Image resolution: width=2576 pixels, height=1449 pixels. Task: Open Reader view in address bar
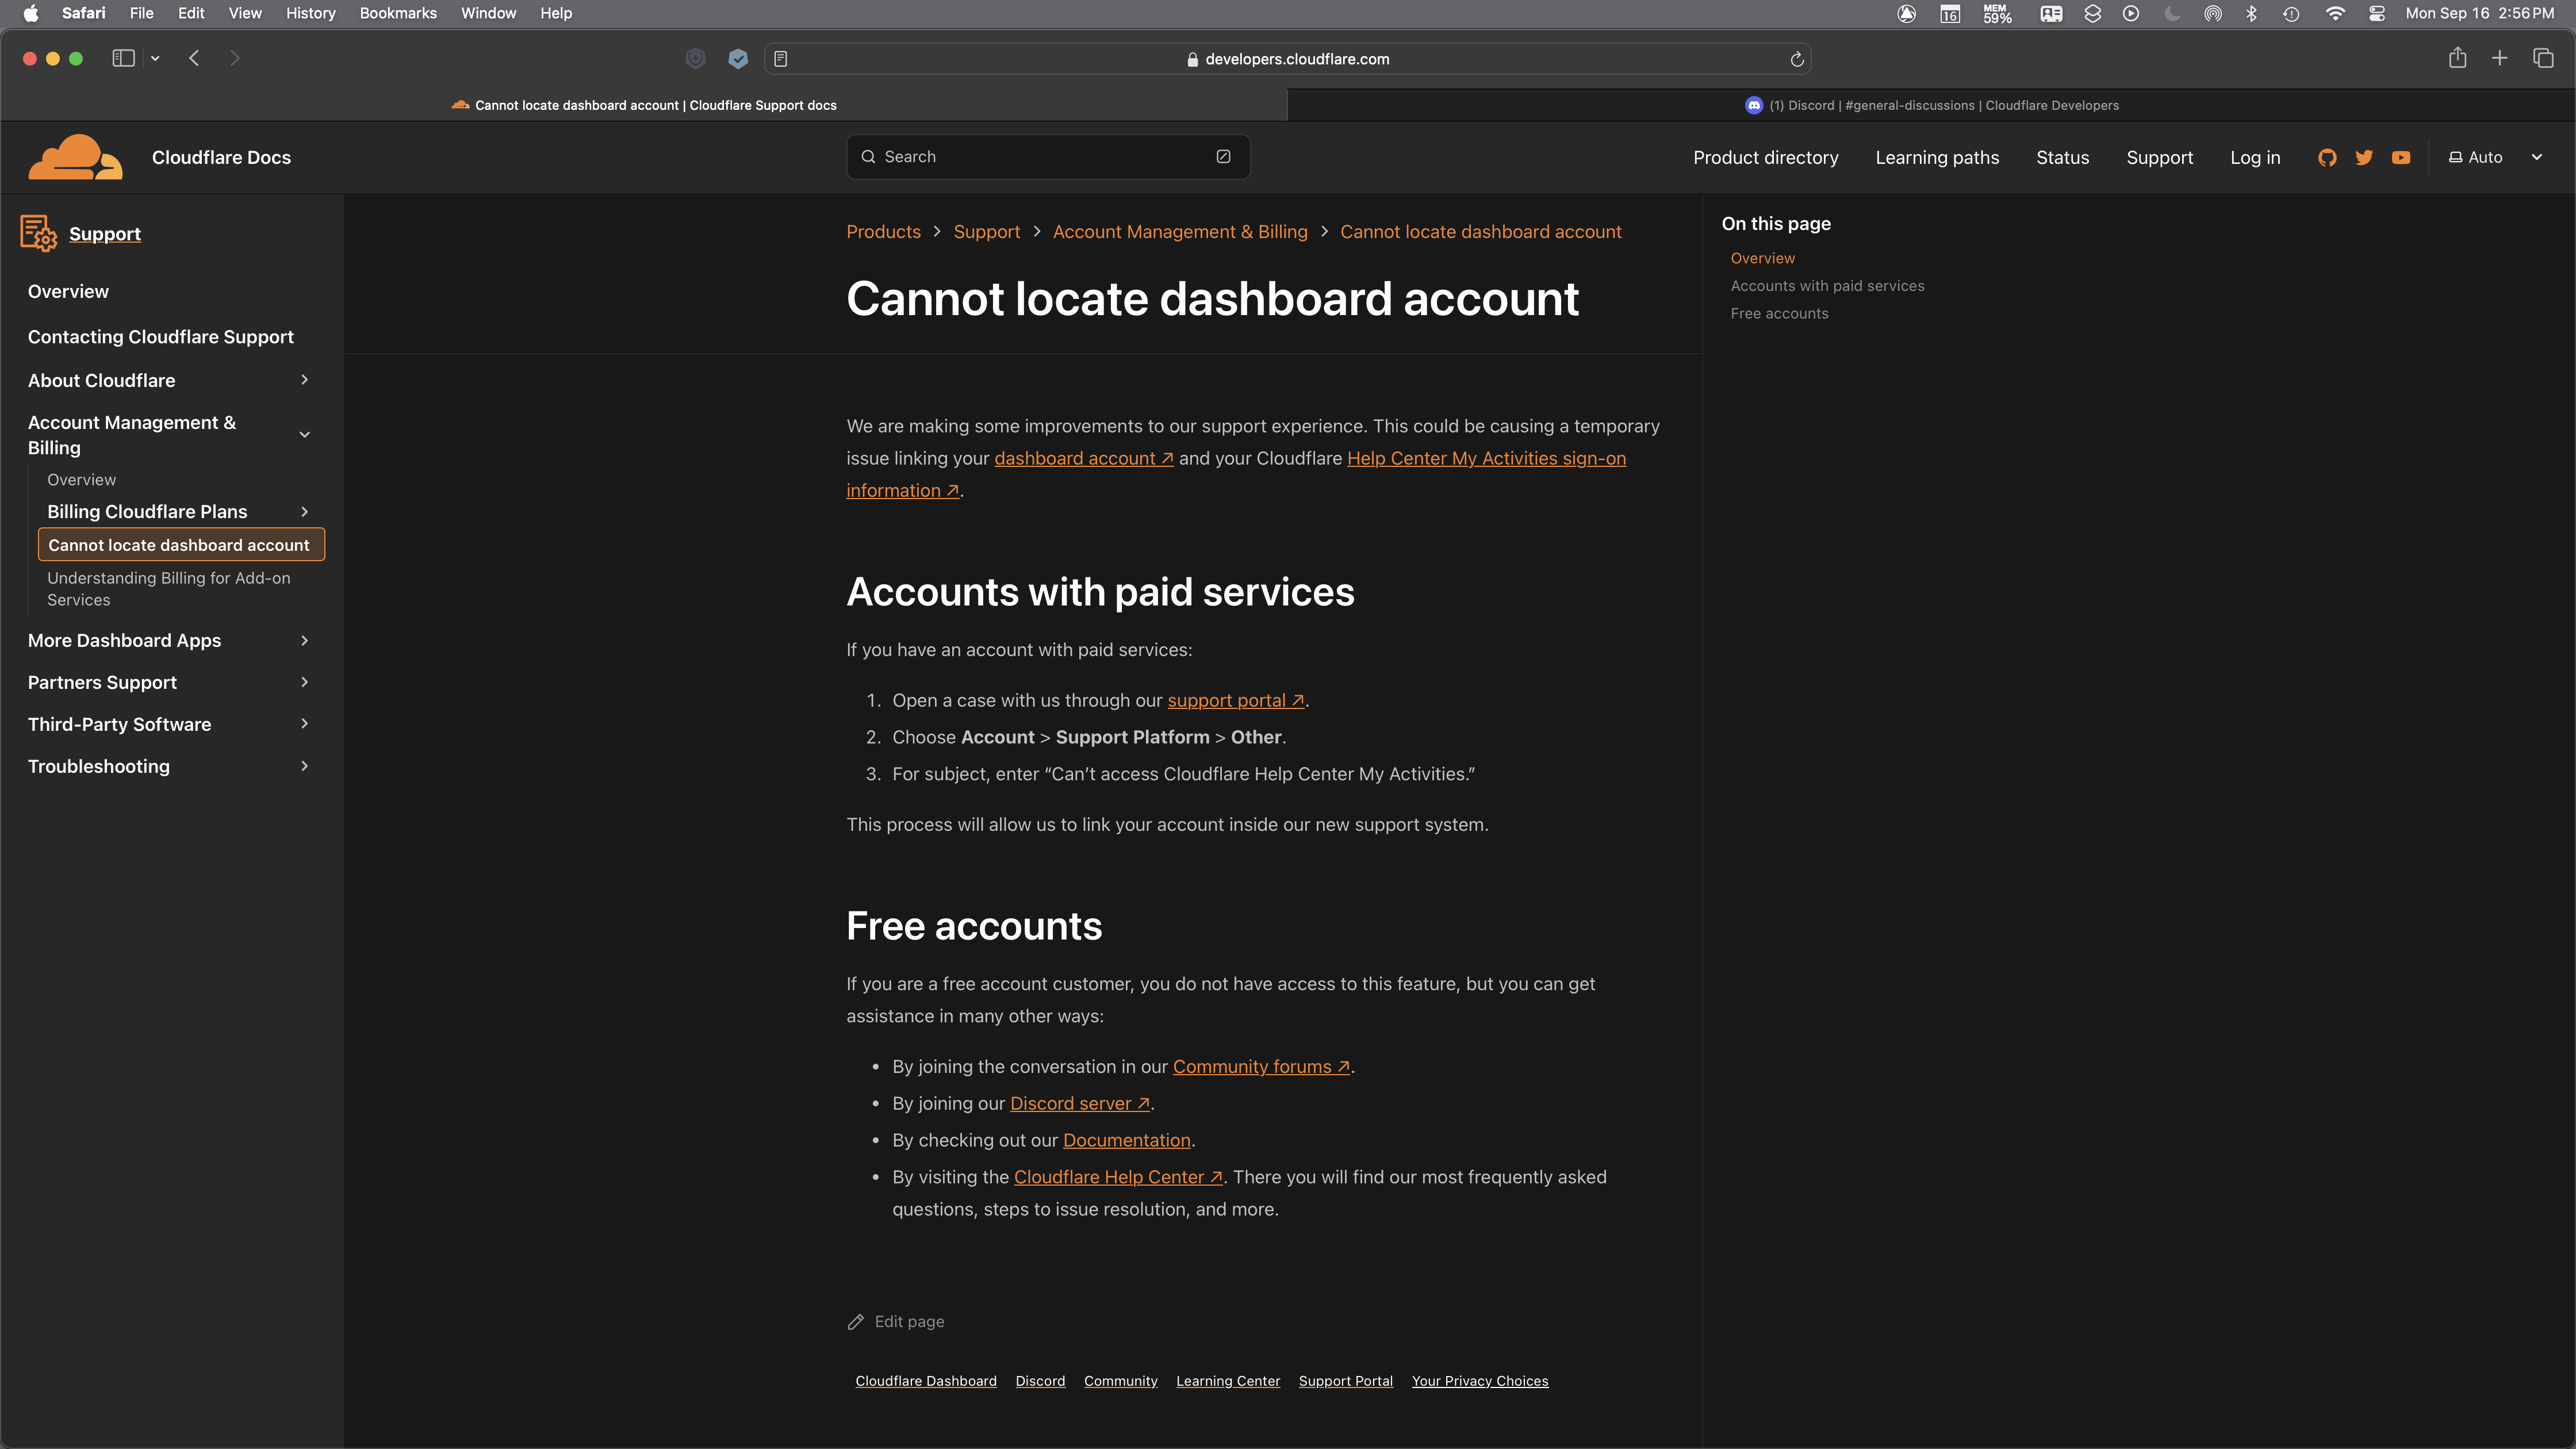pyautogui.click(x=781, y=59)
